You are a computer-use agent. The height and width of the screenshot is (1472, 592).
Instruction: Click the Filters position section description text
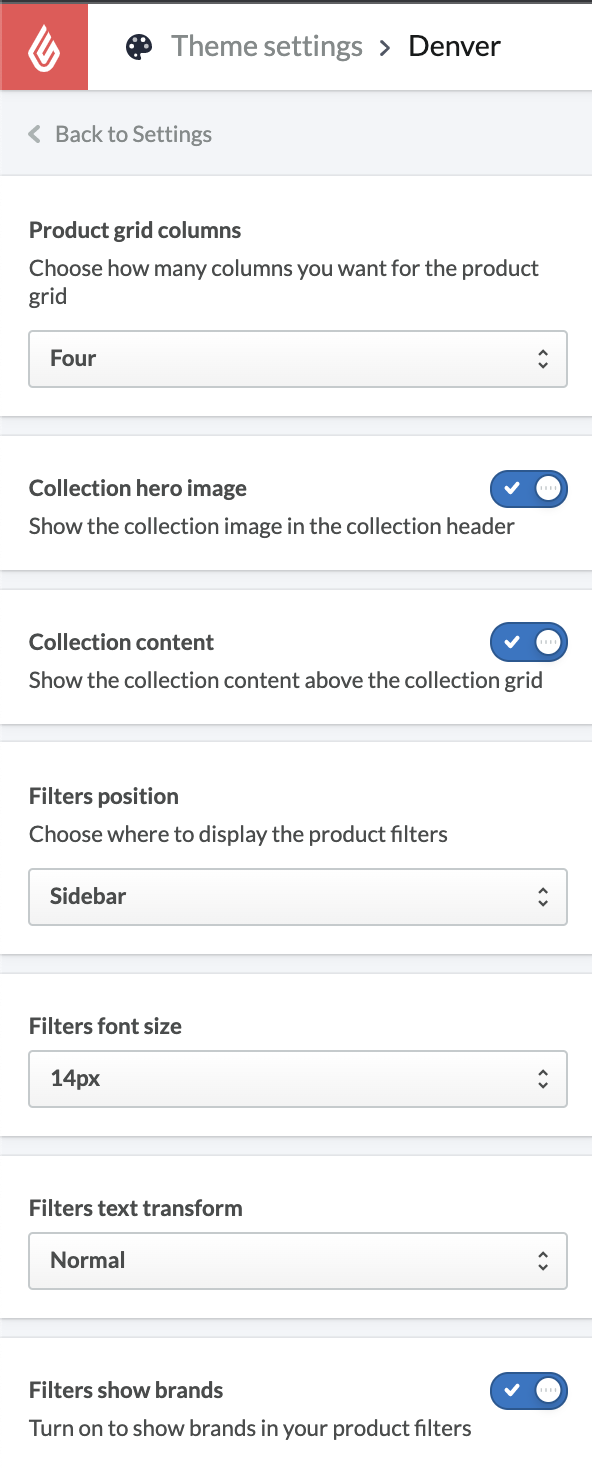point(238,833)
